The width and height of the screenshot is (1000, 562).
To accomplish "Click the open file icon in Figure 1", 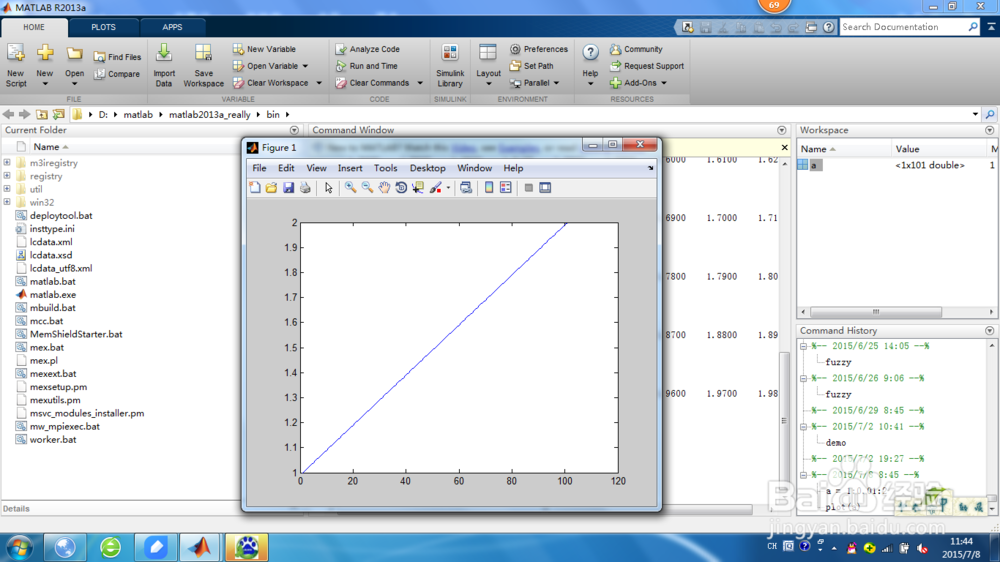I will (272, 188).
